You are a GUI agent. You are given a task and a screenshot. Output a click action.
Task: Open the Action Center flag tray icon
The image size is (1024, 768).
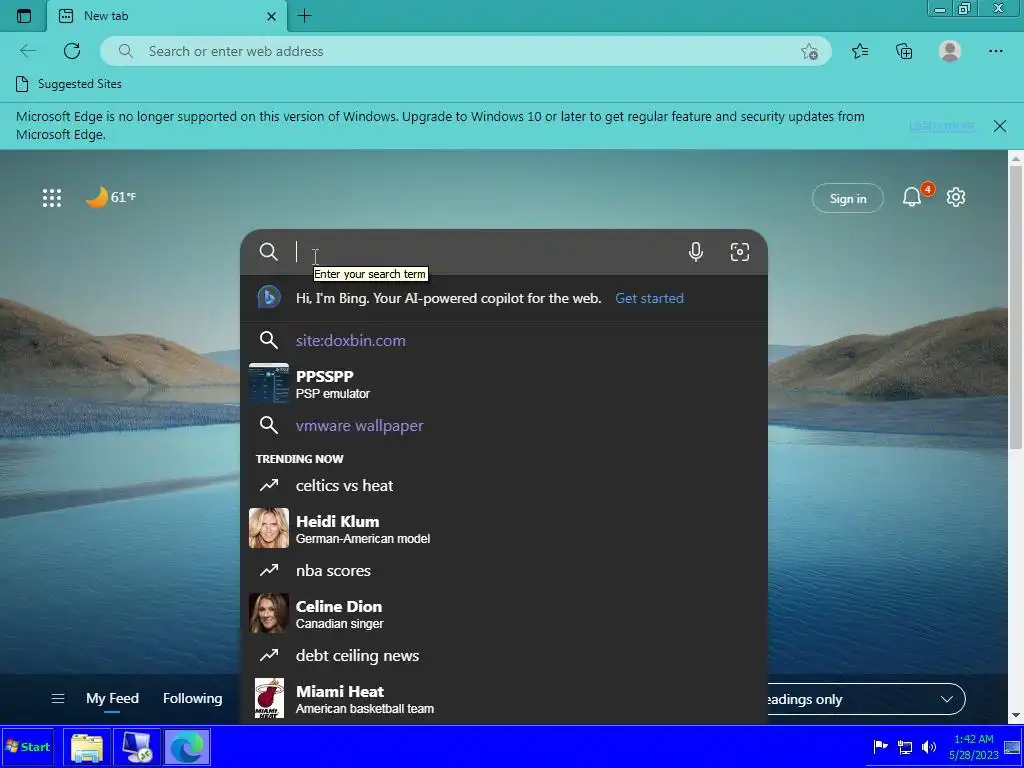[x=880, y=746]
